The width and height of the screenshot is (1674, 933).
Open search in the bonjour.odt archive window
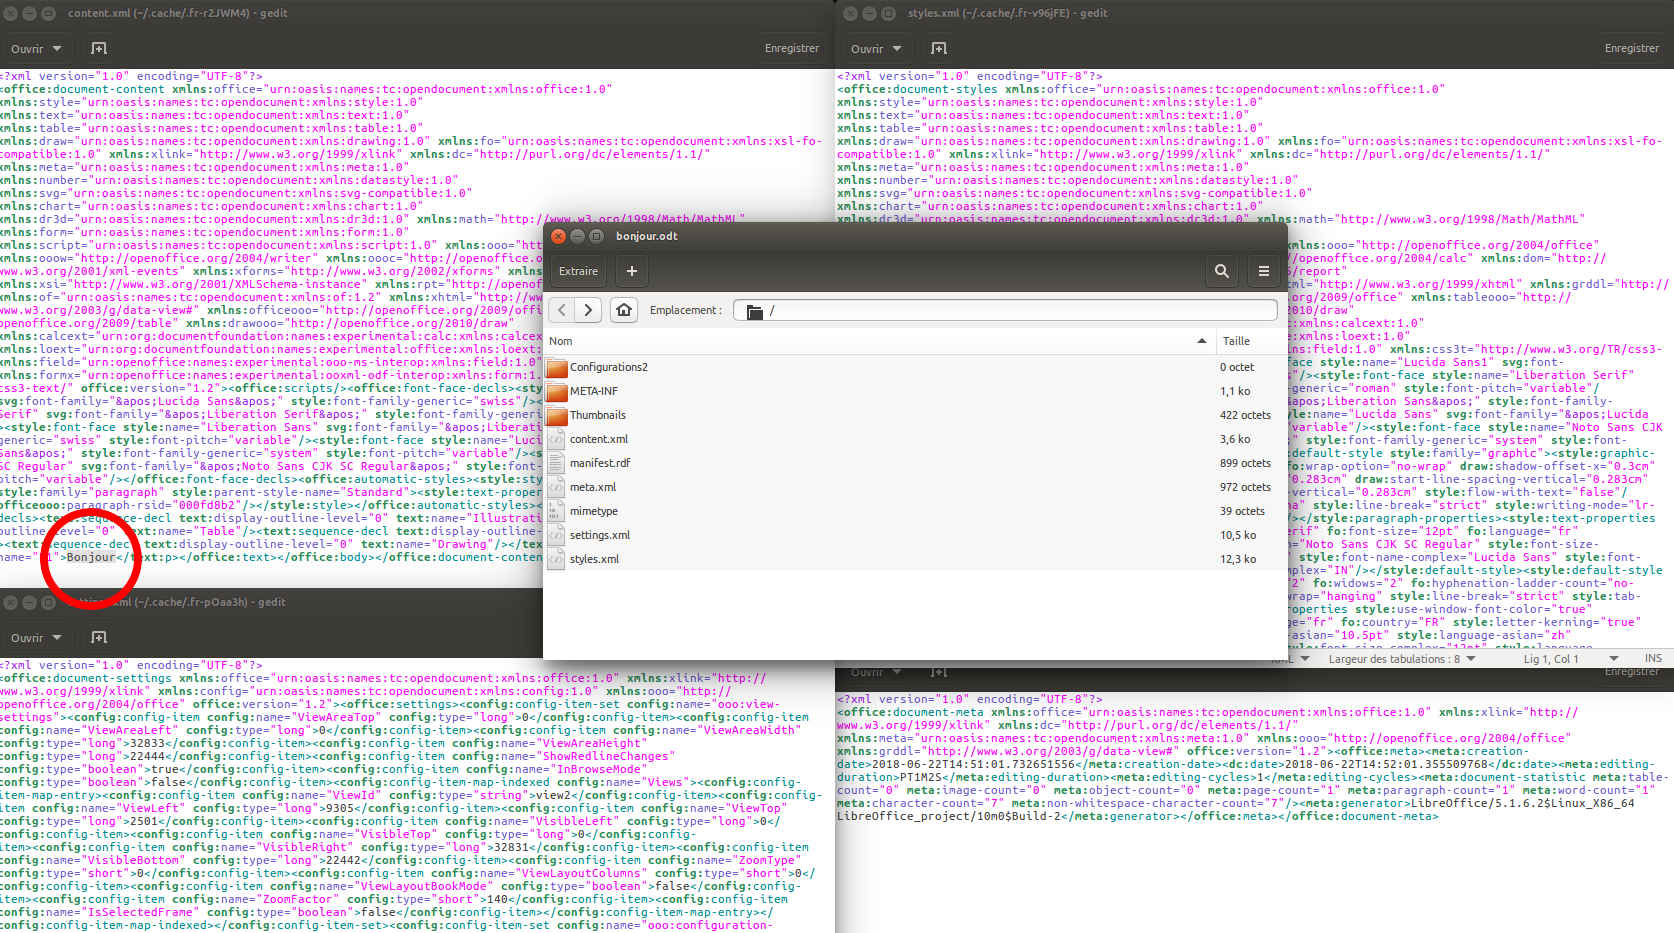tap(1221, 271)
